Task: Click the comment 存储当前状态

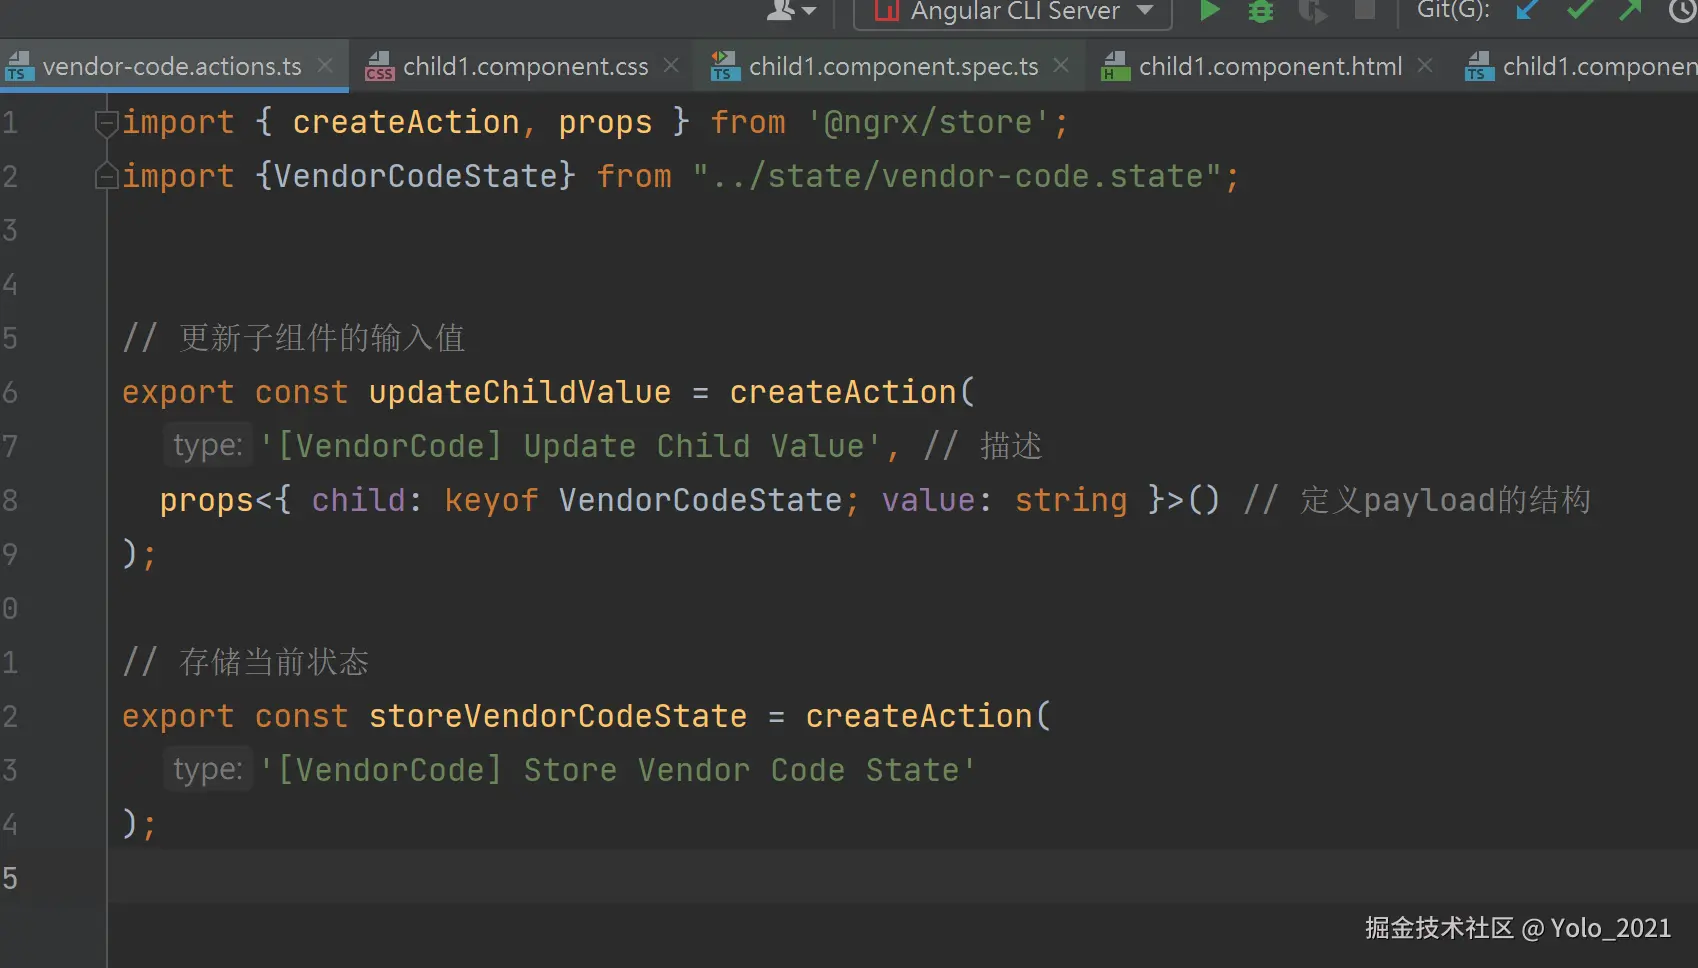Action: pos(246,663)
